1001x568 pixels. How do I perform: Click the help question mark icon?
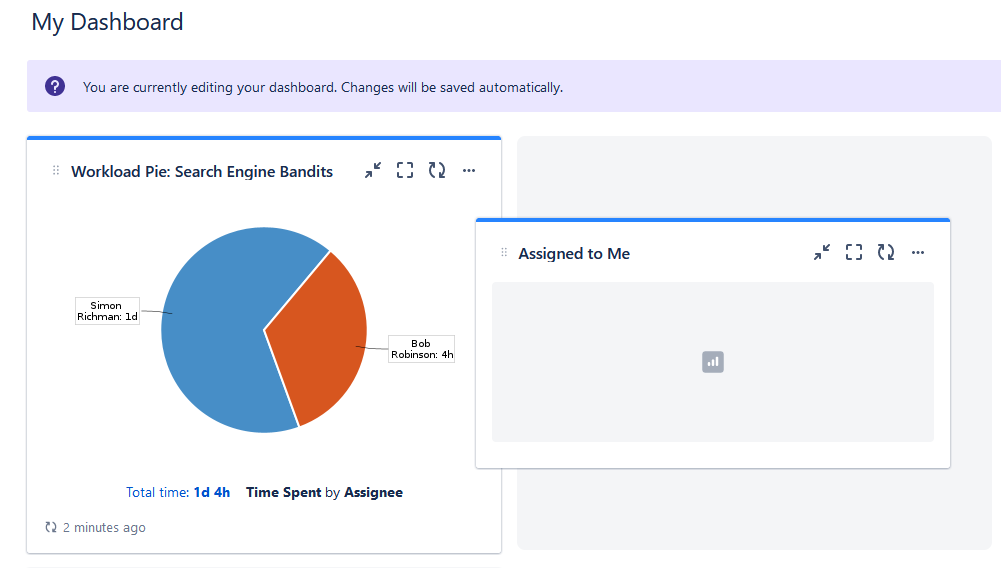point(55,86)
